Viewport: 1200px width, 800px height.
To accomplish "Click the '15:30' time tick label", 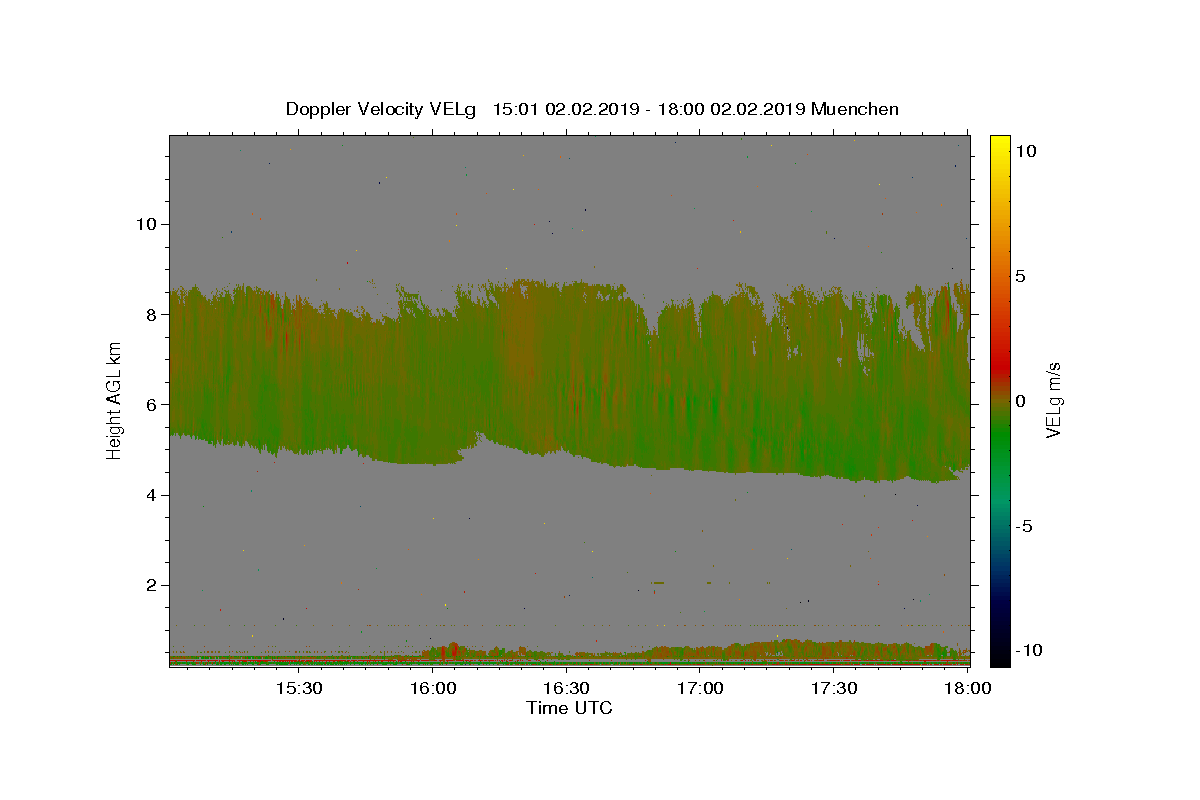I will tap(298, 688).
